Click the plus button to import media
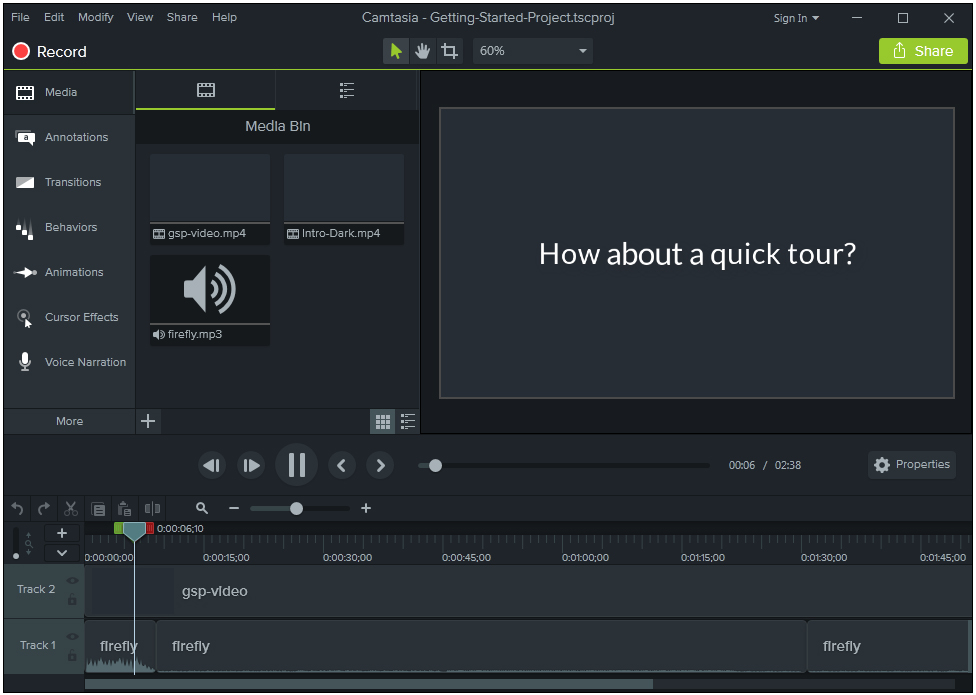 pyautogui.click(x=148, y=421)
